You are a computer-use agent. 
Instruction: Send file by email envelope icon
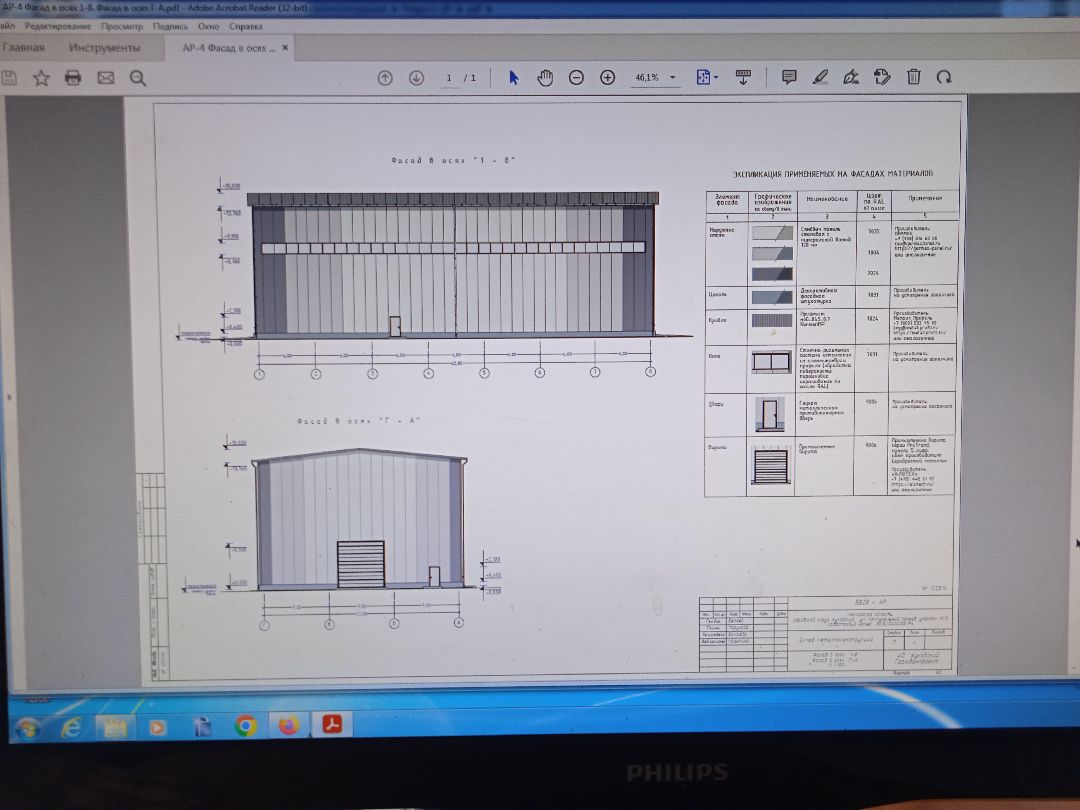click(105, 78)
